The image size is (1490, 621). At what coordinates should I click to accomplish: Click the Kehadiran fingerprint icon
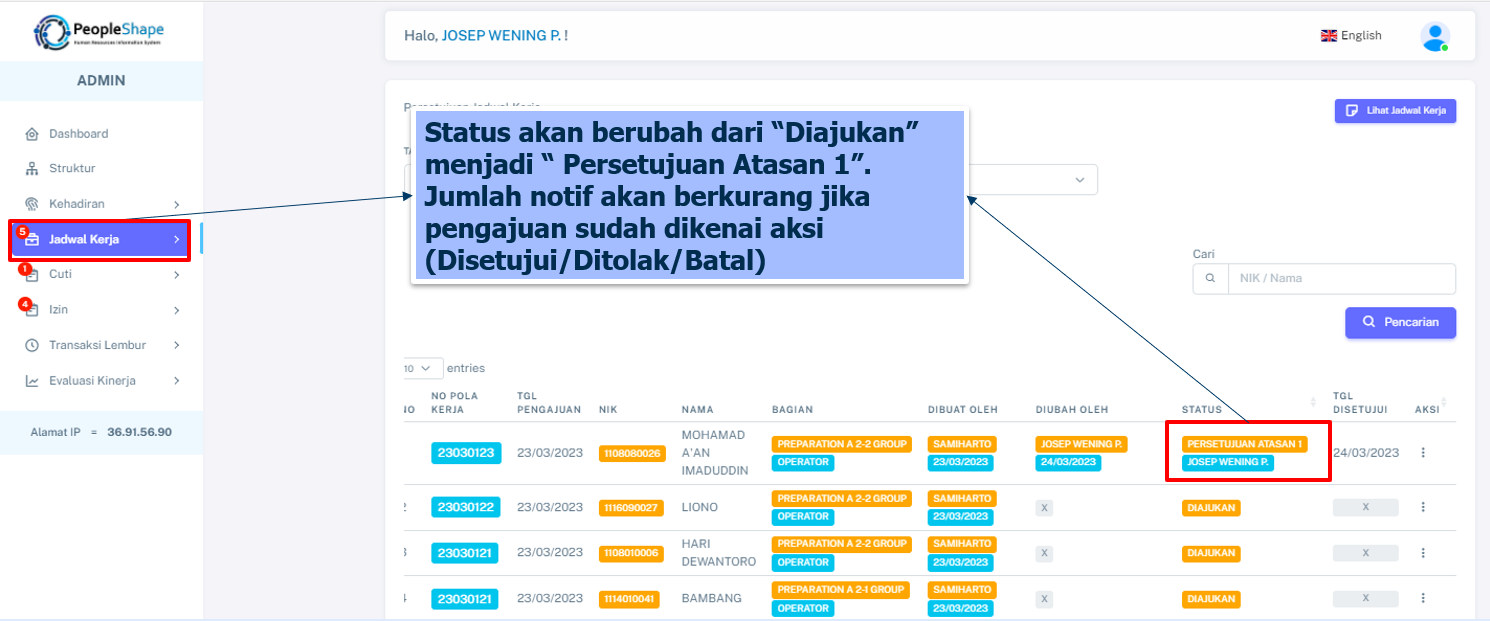32,204
